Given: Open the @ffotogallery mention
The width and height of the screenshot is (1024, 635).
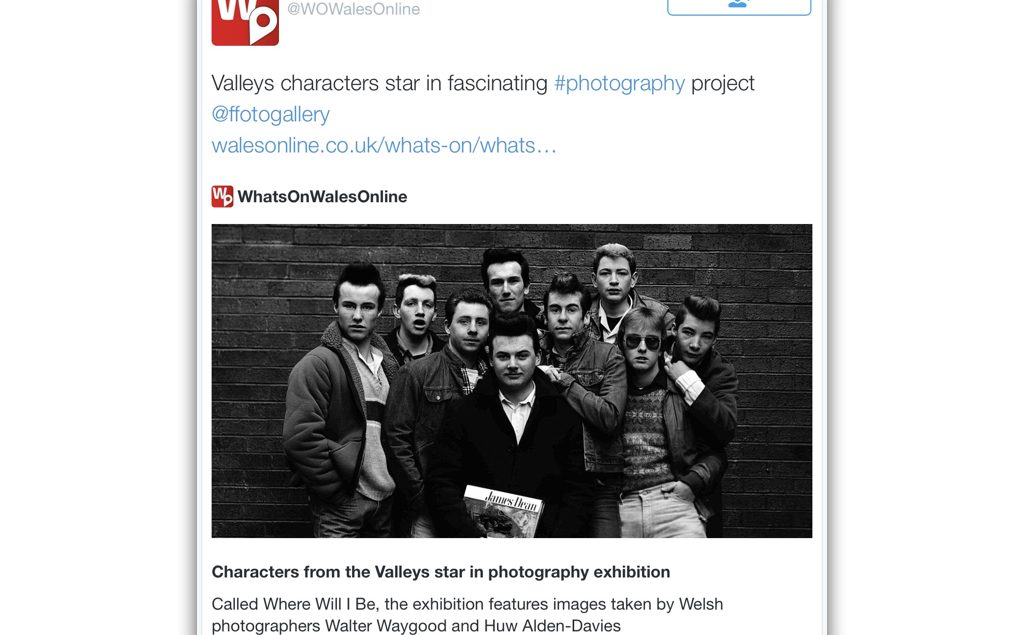Looking at the screenshot, I should coord(270,114).
